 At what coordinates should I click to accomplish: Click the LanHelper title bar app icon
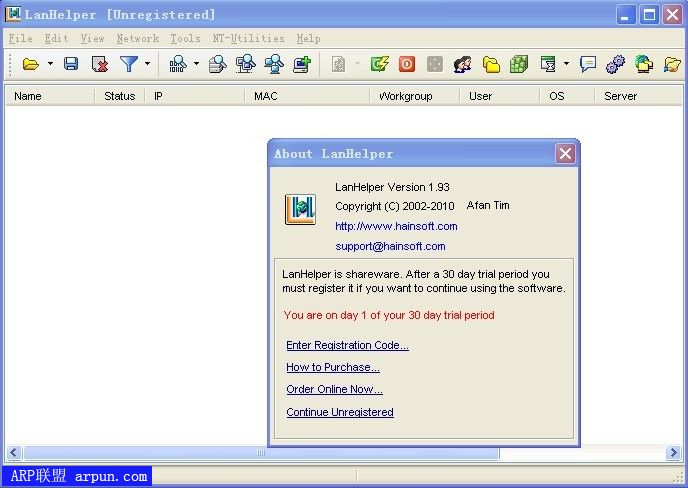13,14
